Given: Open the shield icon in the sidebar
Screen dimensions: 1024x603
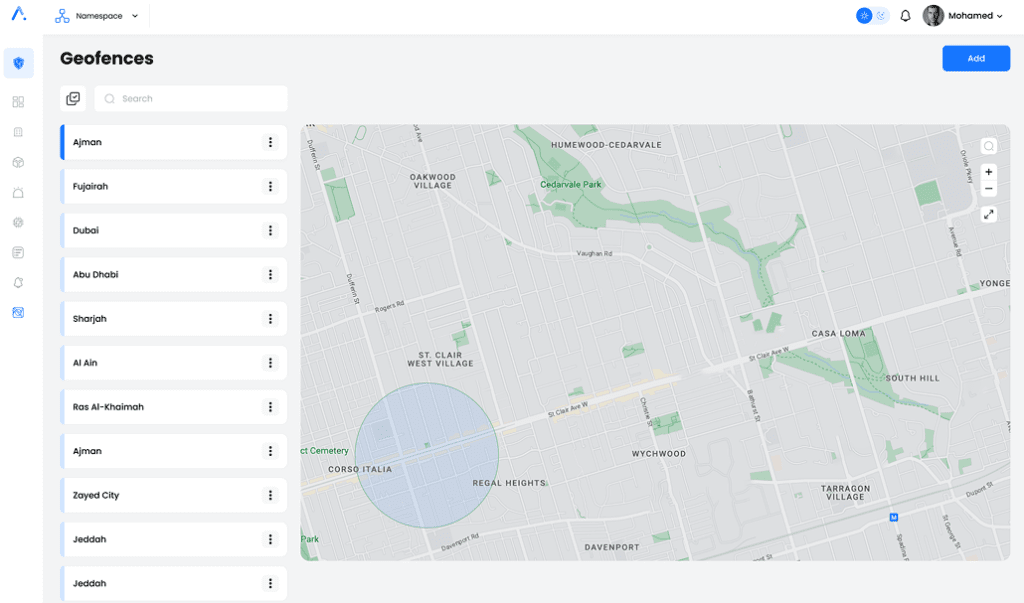Looking at the screenshot, I should click(x=18, y=63).
